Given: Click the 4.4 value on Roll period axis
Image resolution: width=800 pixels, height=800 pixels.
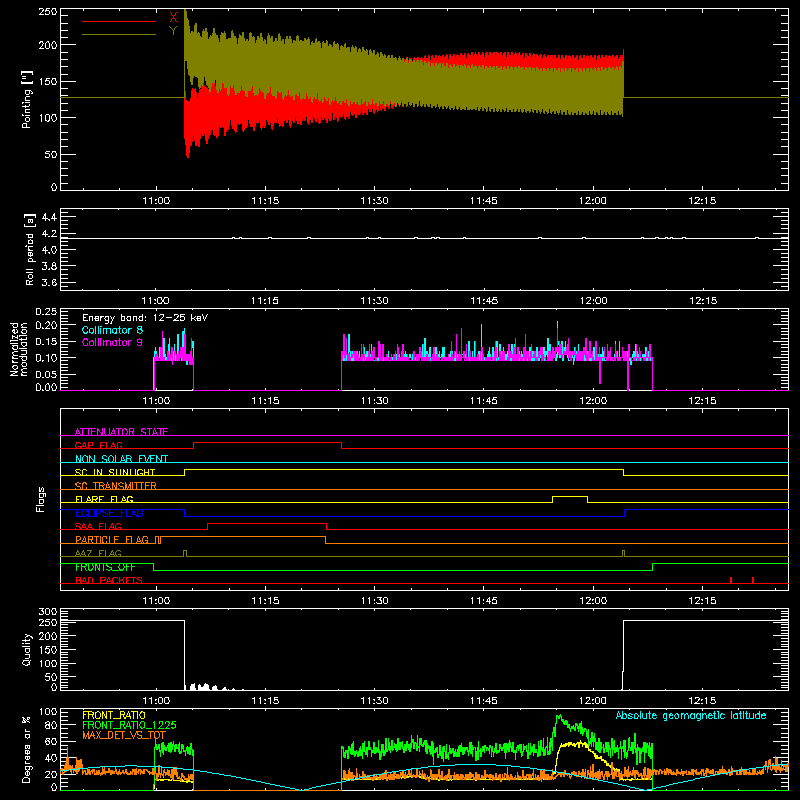Looking at the screenshot, I should [49, 217].
